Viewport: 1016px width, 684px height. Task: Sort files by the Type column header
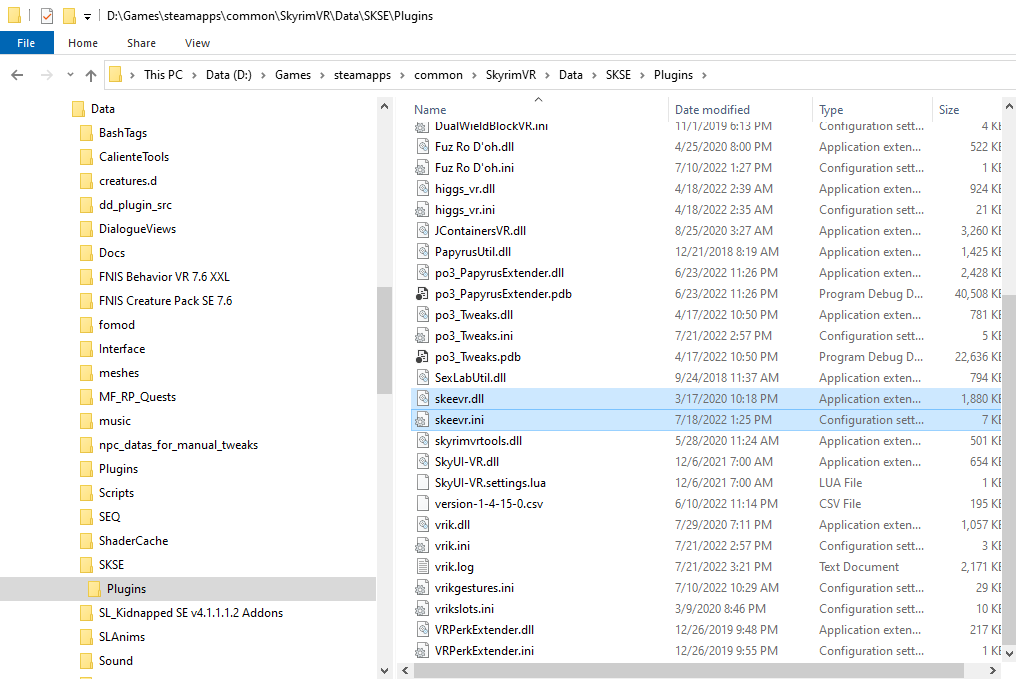pos(831,110)
